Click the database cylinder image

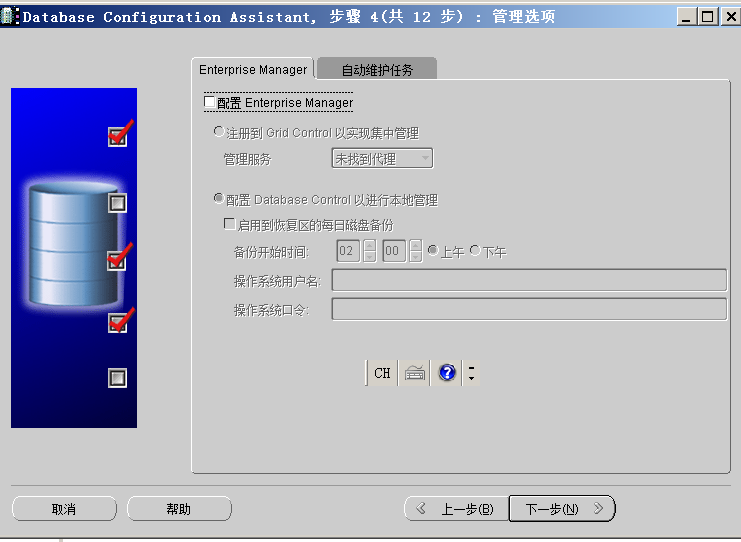pyautogui.click(x=73, y=244)
